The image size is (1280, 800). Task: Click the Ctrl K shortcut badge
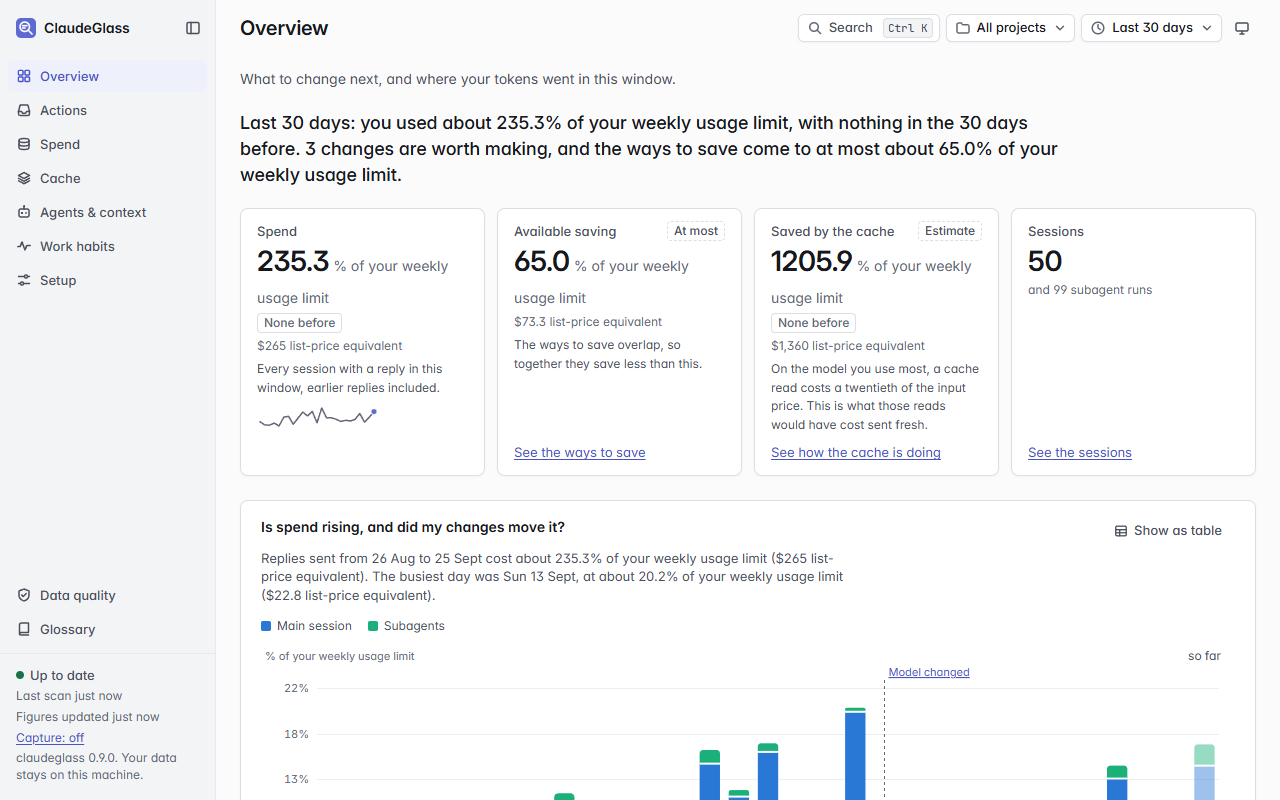pos(908,28)
